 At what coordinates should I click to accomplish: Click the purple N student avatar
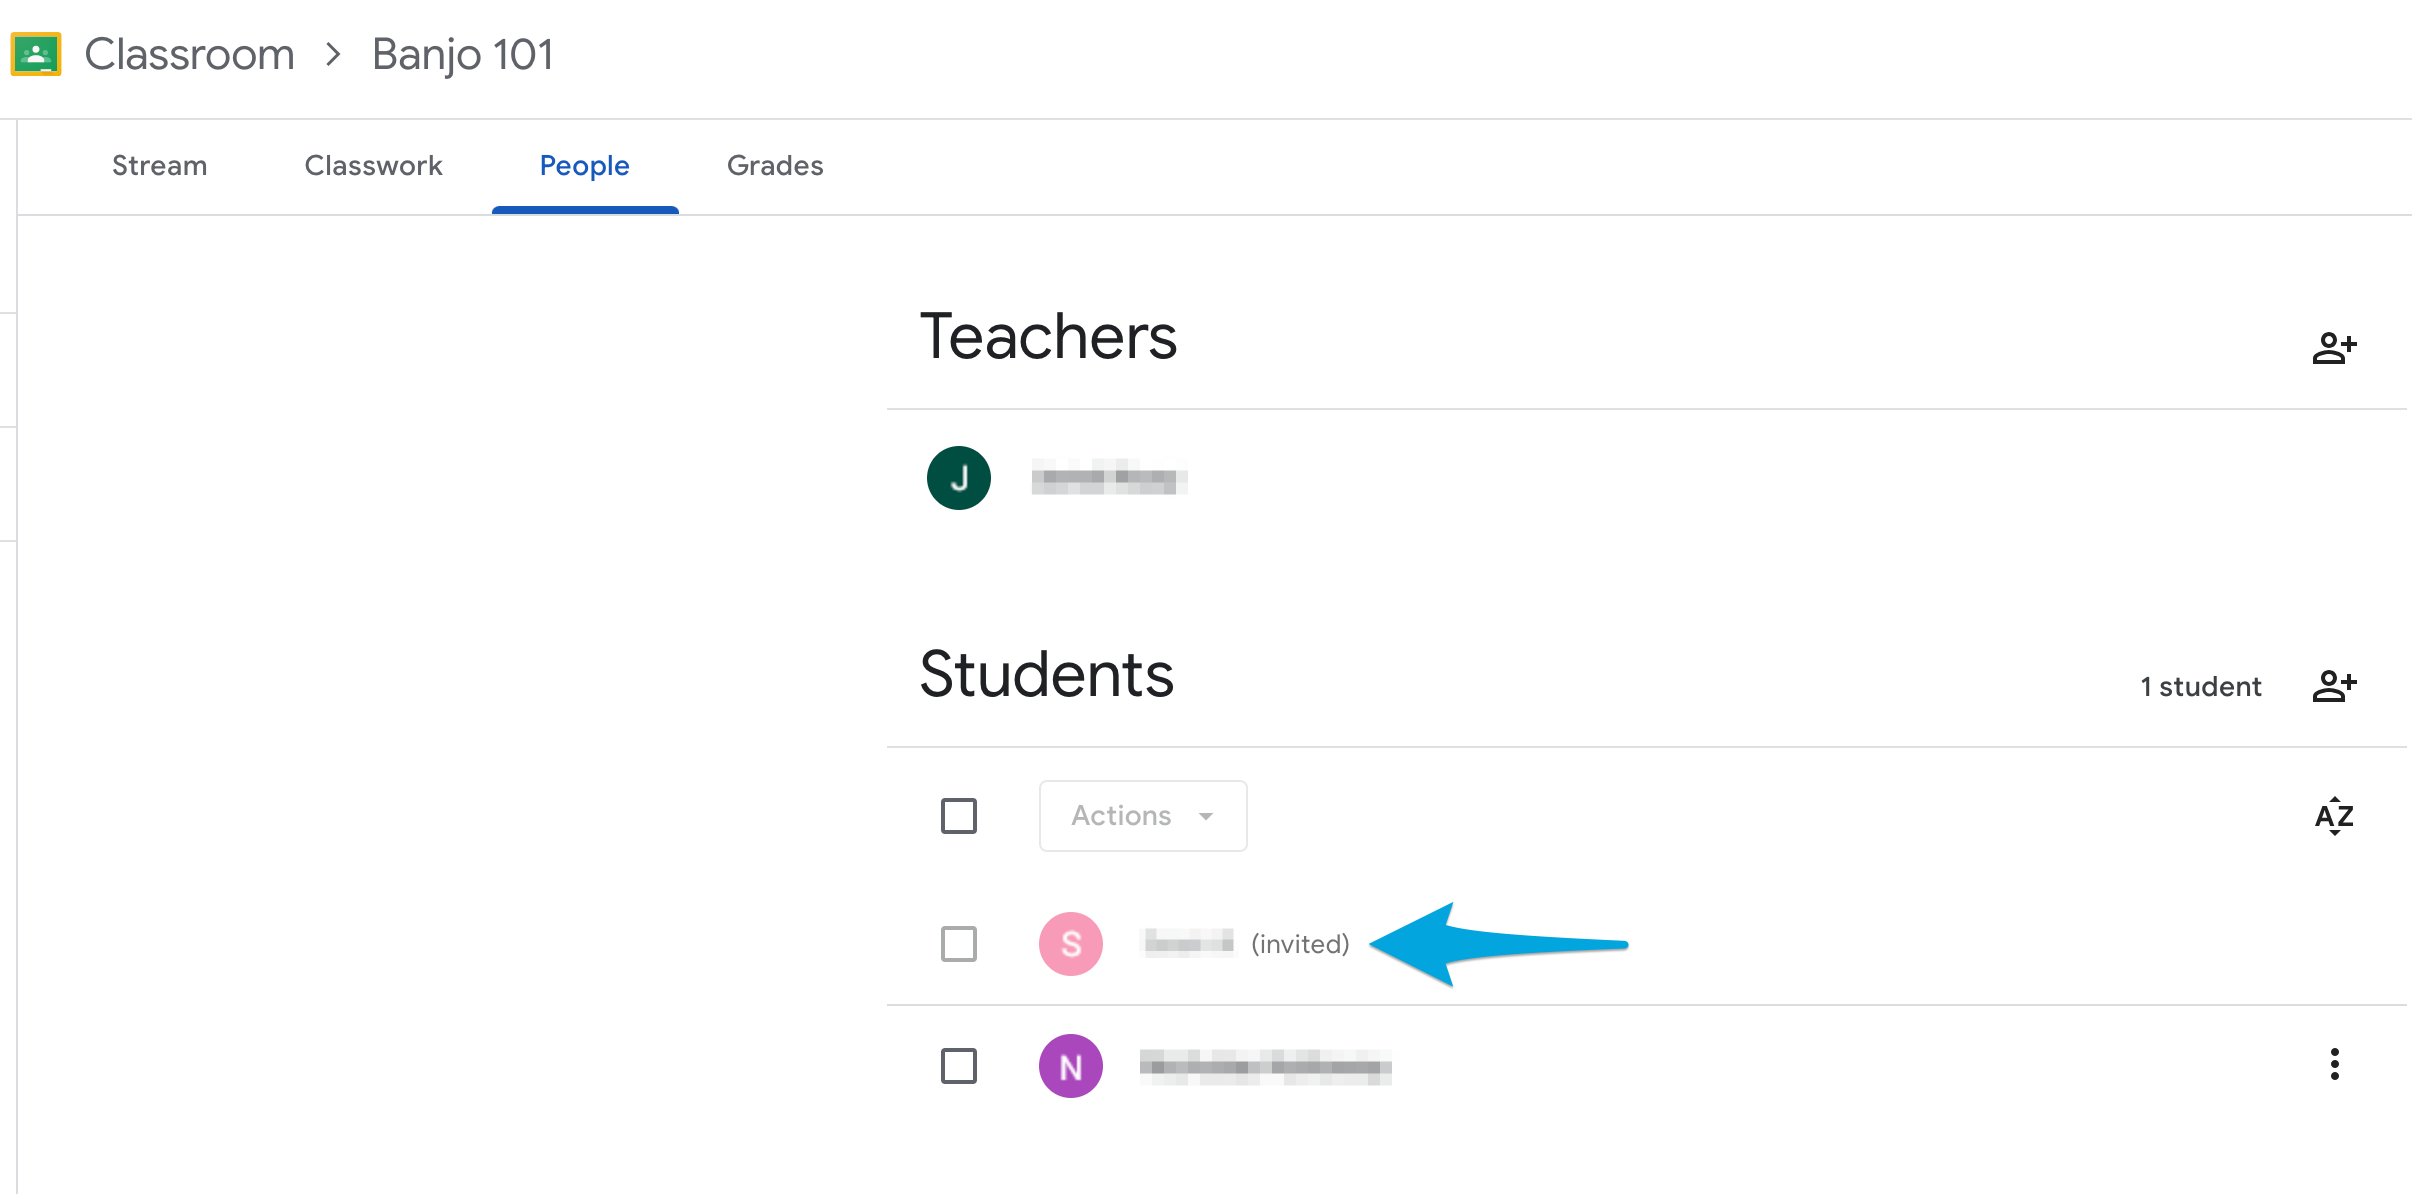coord(1071,1066)
